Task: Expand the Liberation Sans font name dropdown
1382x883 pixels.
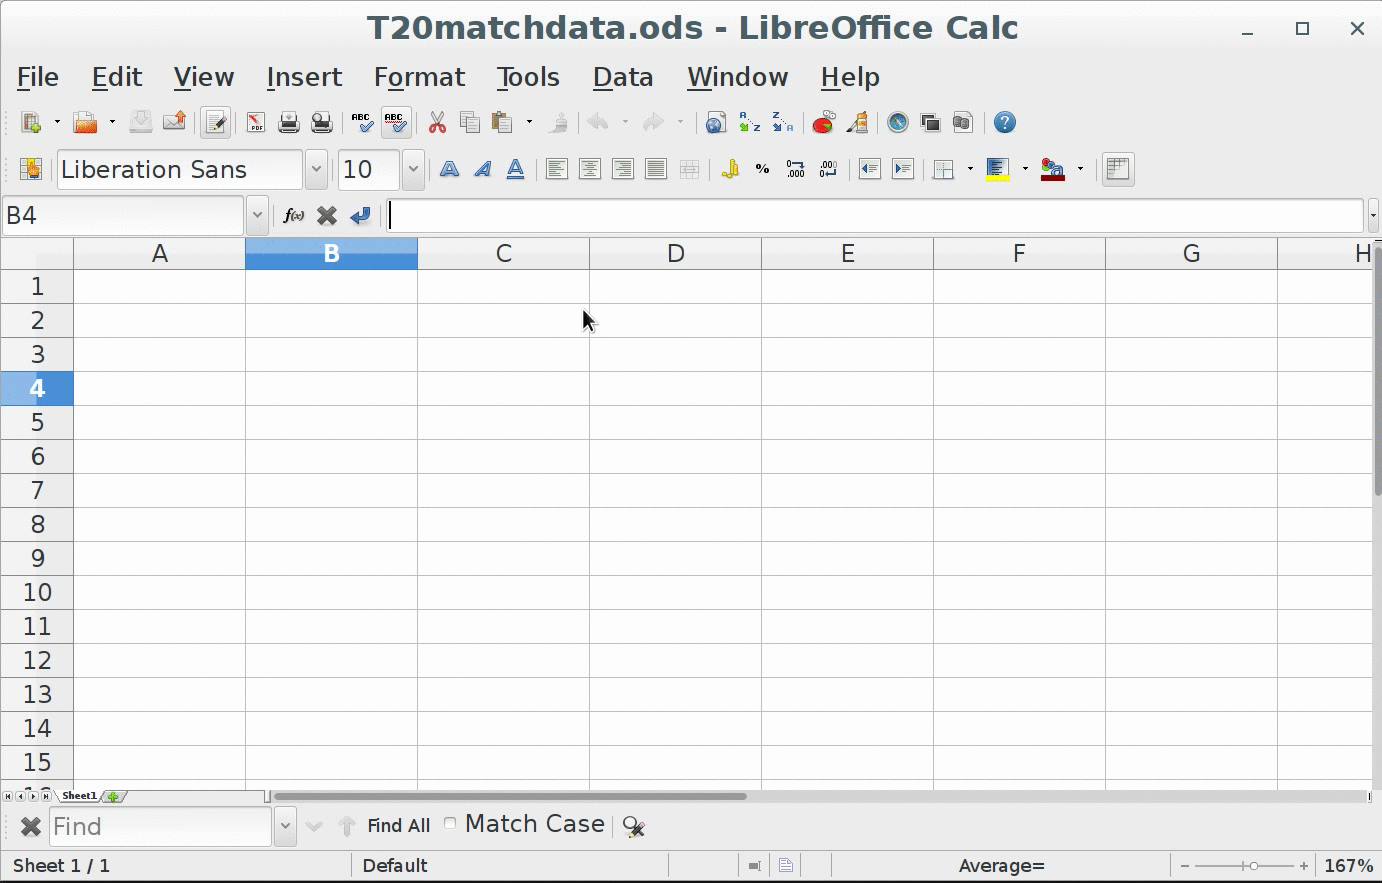Action: click(316, 170)
